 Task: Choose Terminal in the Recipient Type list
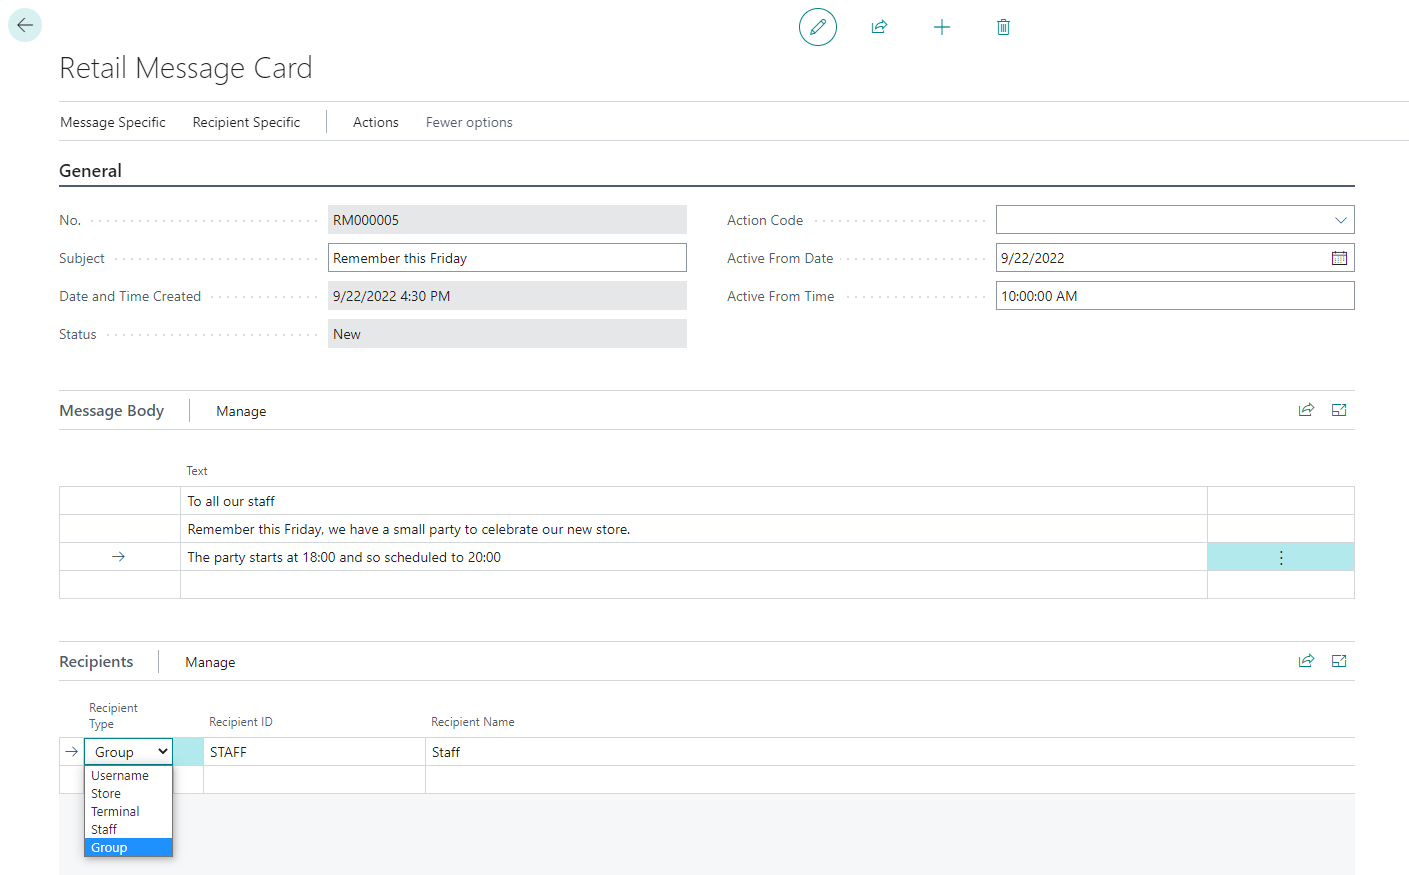(115, 812)
